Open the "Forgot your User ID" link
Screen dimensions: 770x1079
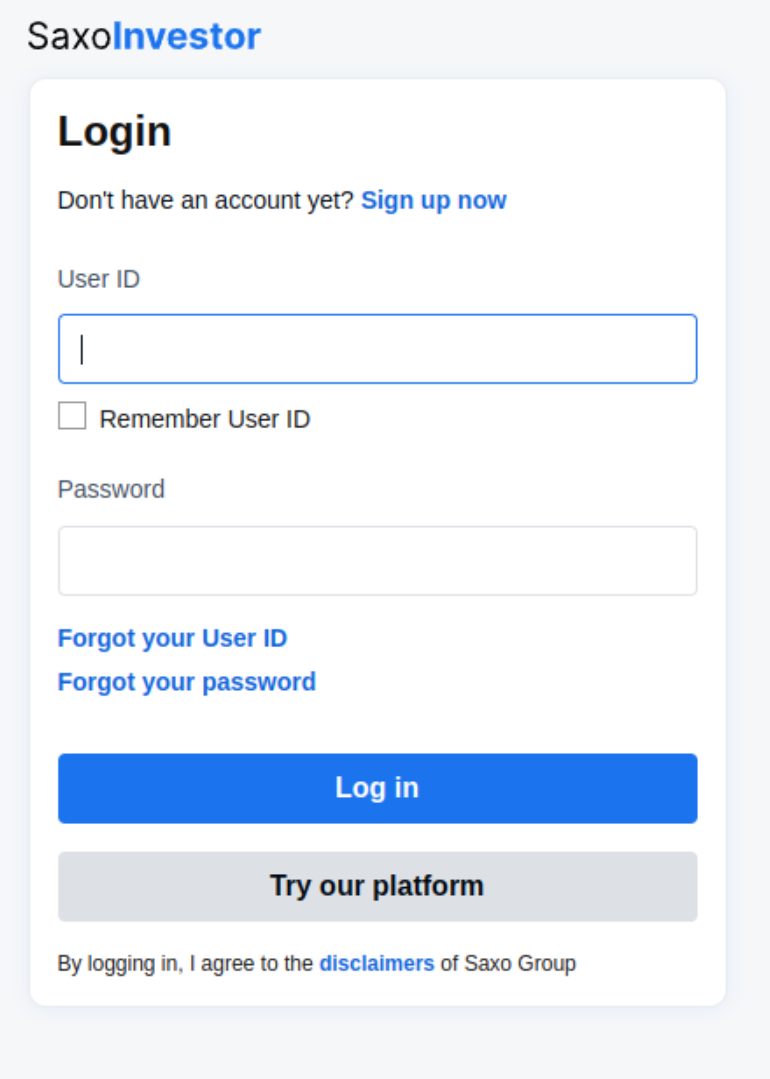point(172,638)
